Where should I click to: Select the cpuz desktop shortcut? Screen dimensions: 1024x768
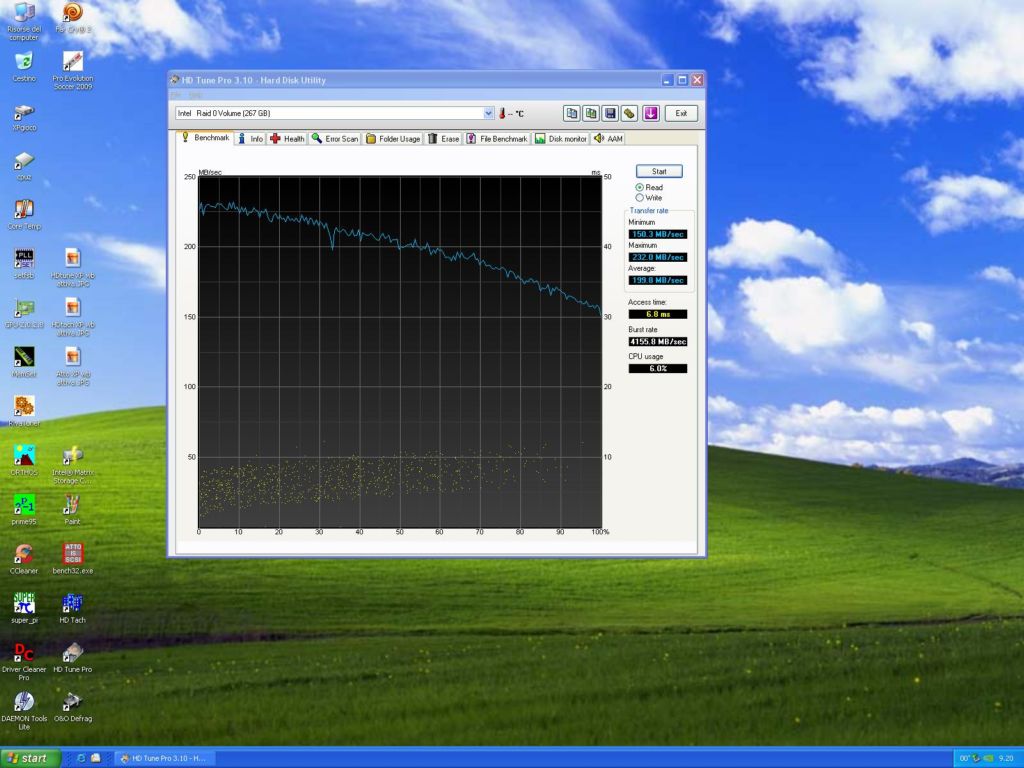coord(24,167)
